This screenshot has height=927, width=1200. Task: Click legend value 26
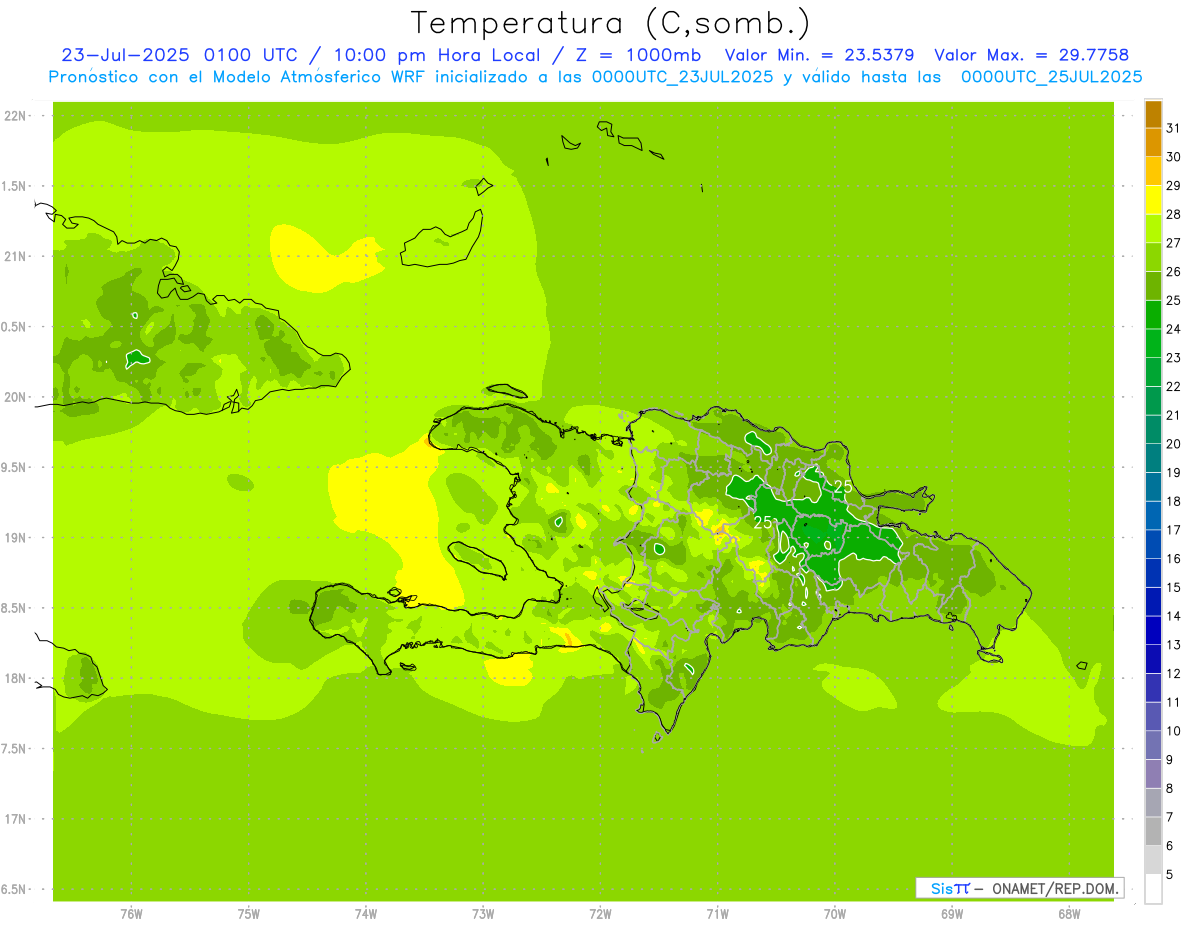point(1173,271)
